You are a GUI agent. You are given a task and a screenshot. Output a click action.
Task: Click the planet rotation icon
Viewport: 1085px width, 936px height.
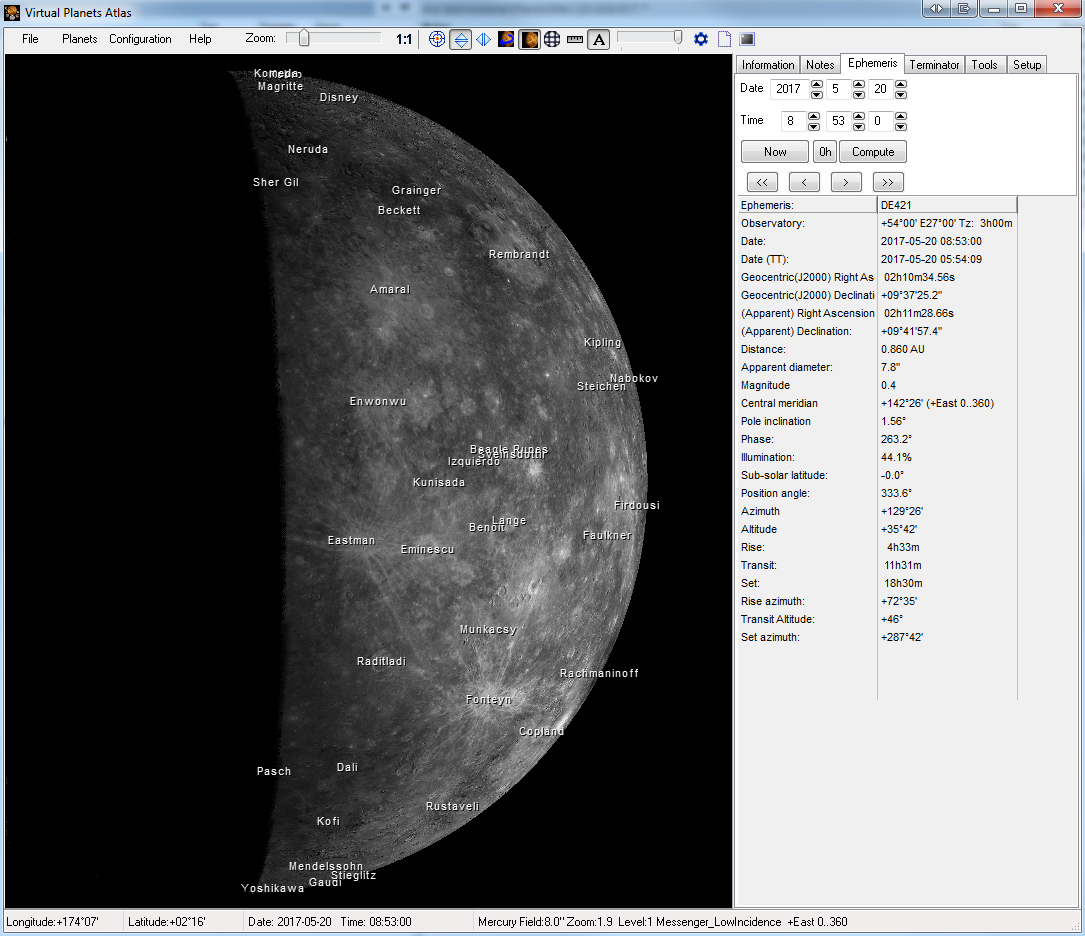pyautogui.click(x=507, y=39)
